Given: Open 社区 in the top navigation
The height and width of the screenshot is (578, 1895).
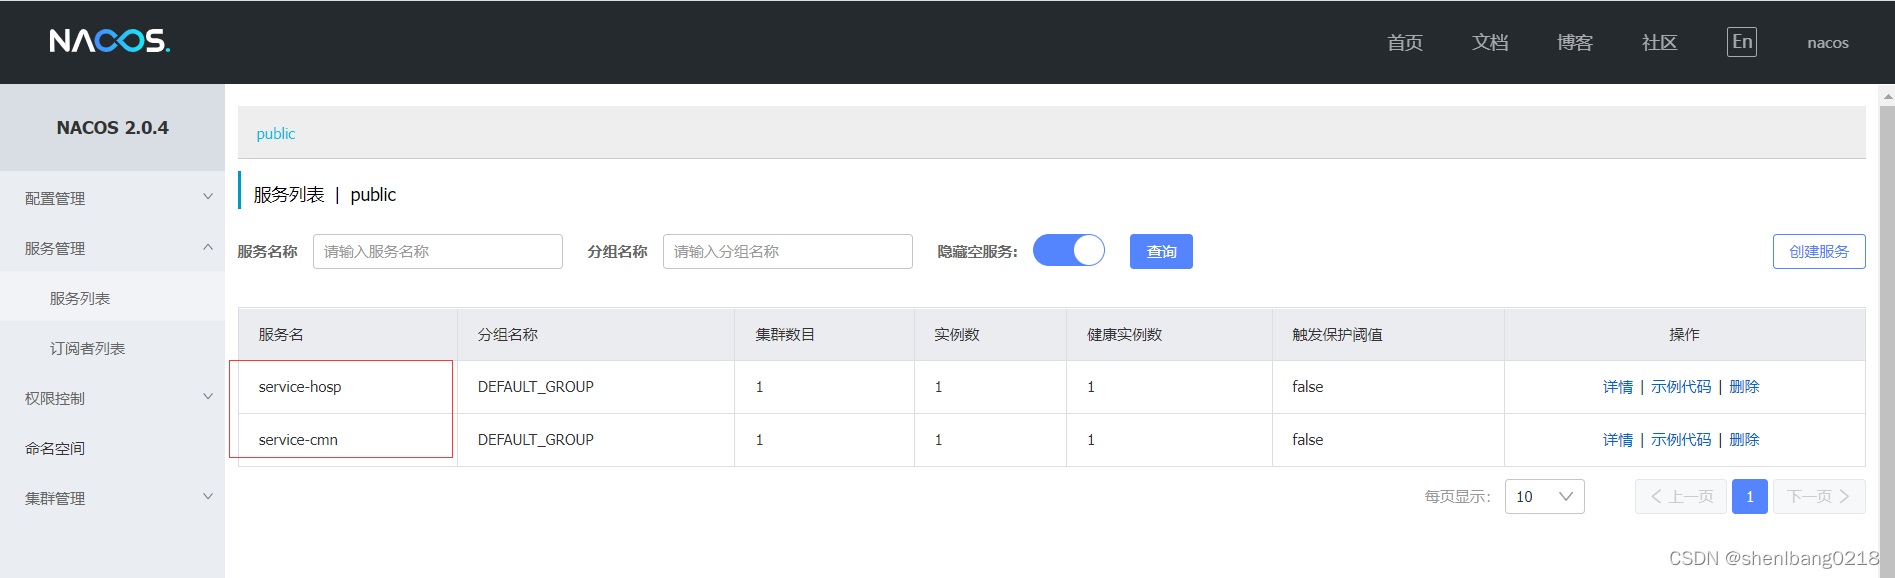Looking at the screenshot, I should tap(1660, 42).
